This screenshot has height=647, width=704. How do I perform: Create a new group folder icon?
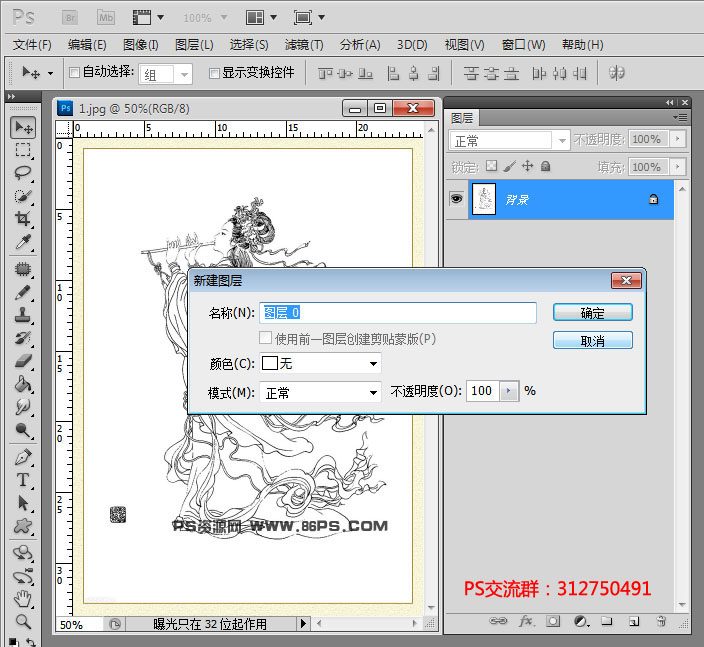coord(607,621)
